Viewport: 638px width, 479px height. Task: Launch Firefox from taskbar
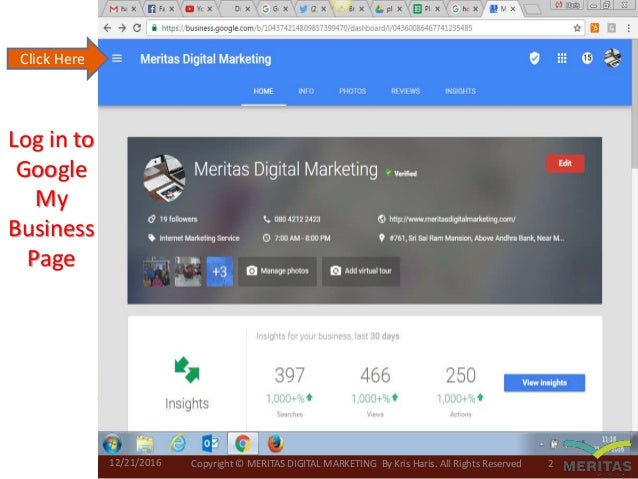[275, 444]
